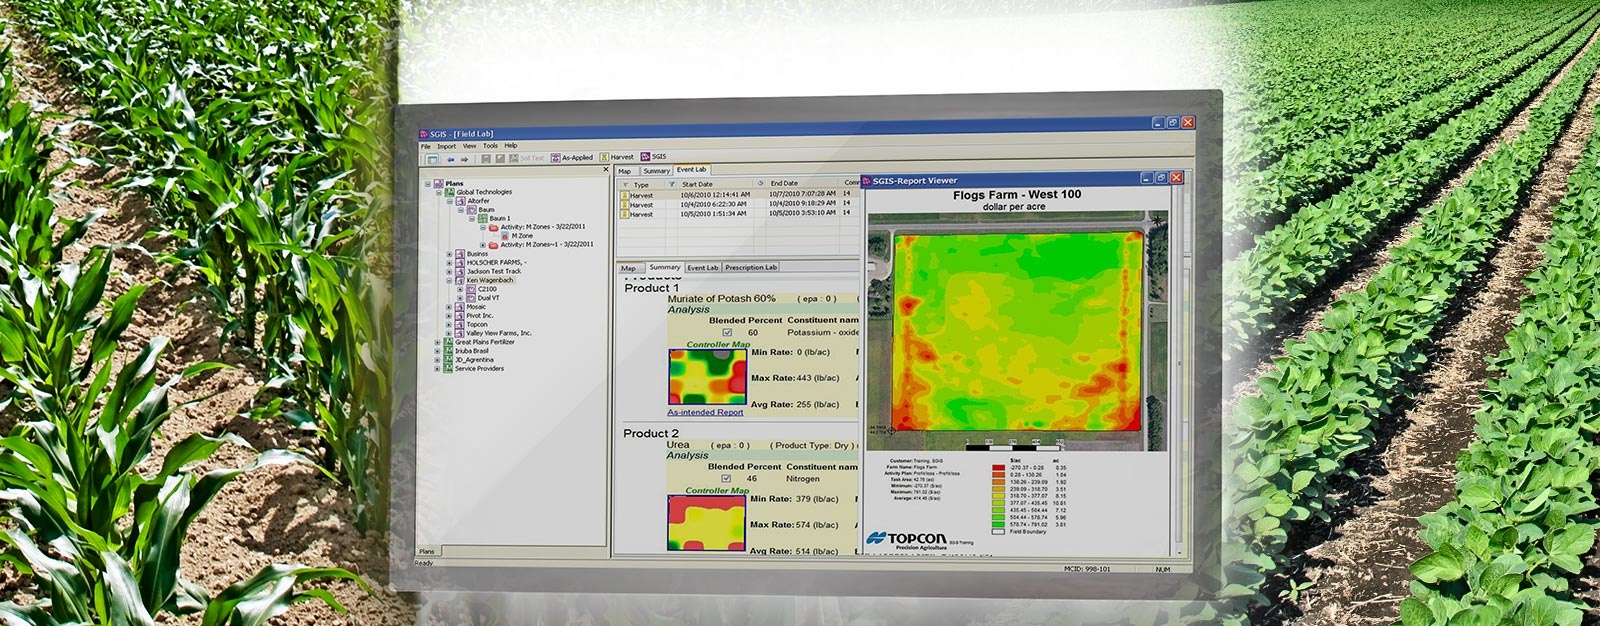Click the Muriate of Potash controller map thumbnail
1600x626 pixels.
[x=707, y=377]
